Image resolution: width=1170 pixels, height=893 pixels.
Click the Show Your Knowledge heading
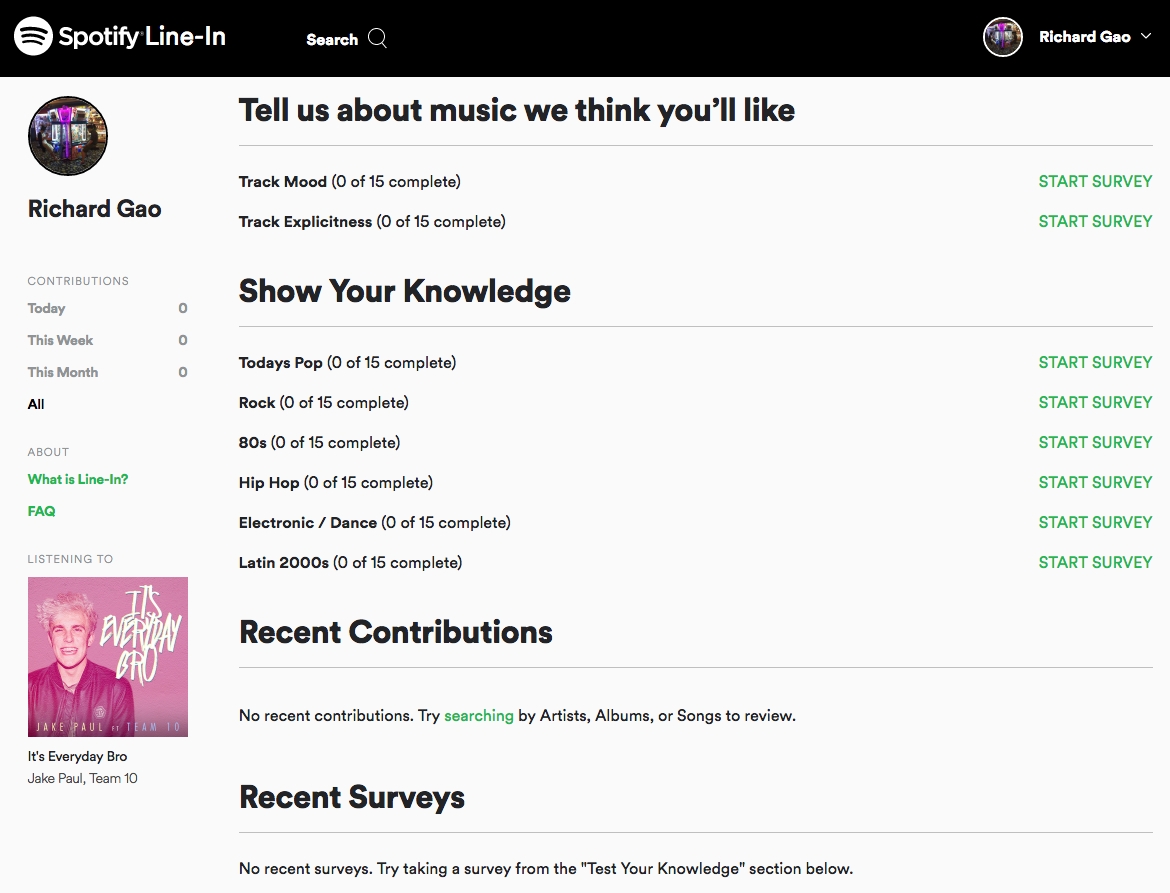pyautogui.click(x=404, y=292)
